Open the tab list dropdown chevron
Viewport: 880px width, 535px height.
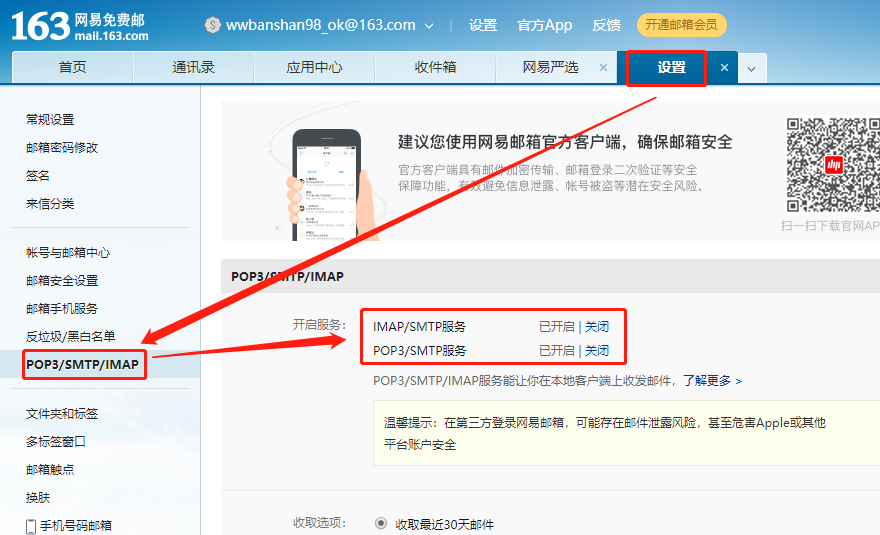click(x=751, y=69)
